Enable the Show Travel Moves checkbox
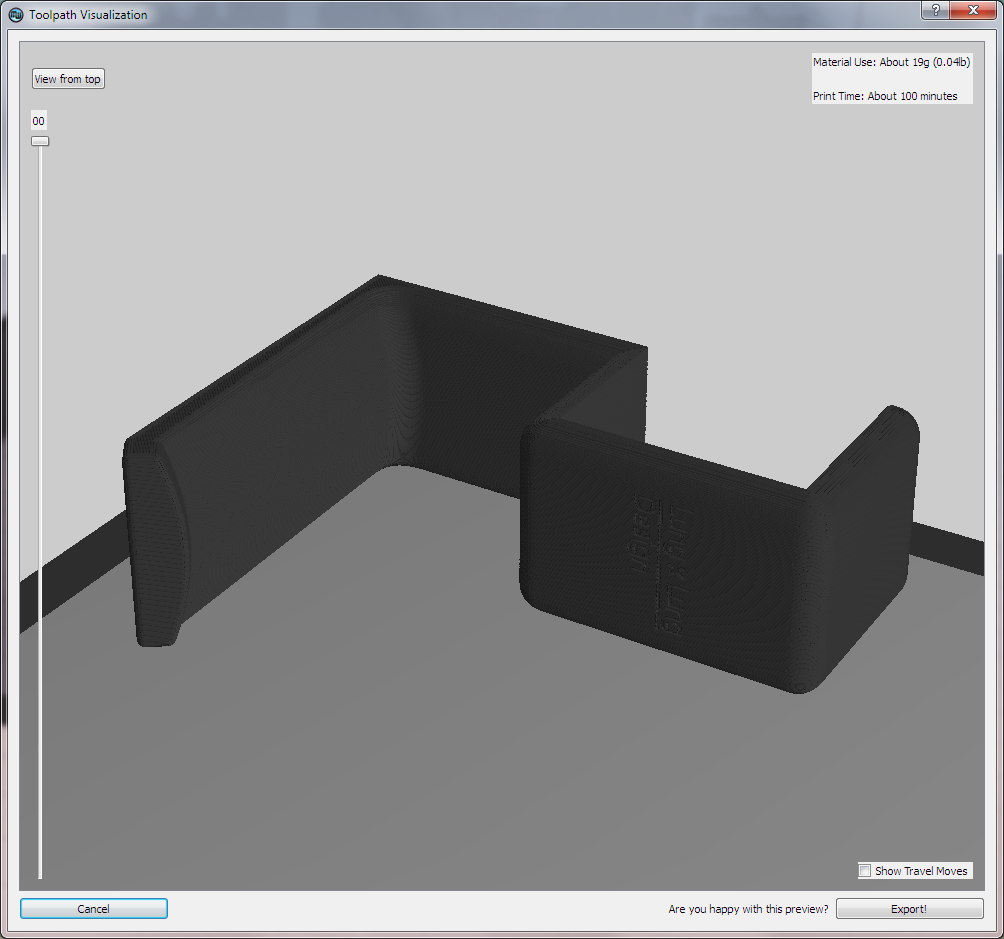The width and height of the screenshot is (1004, 939). point(864,870)
